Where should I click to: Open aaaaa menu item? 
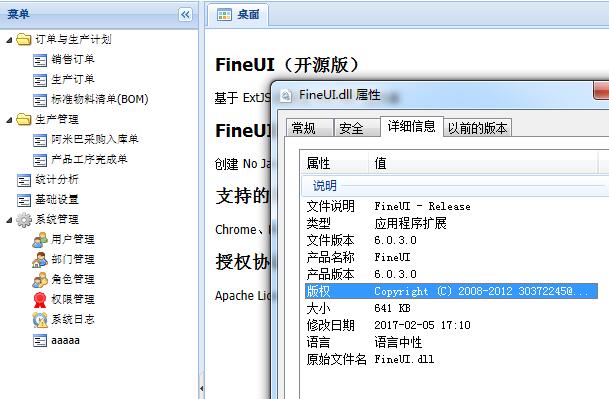[65, 341]
